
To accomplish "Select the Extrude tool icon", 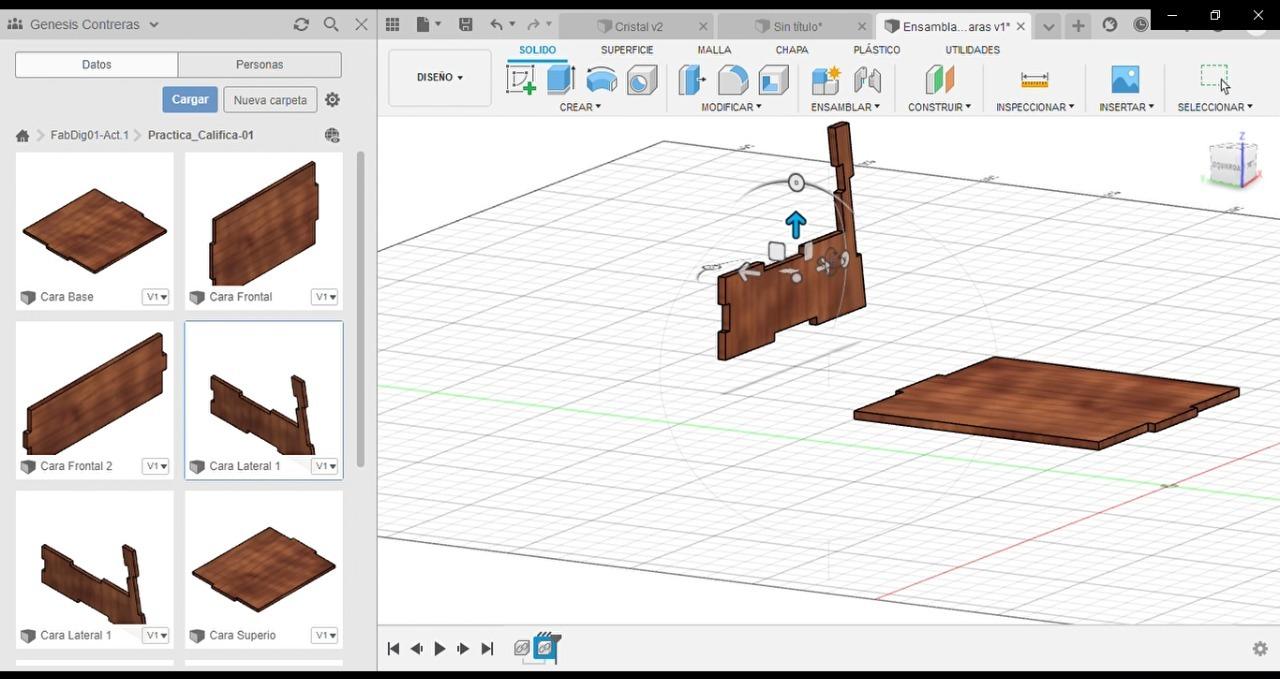I will pyautogui.click(x=561, y=79).
